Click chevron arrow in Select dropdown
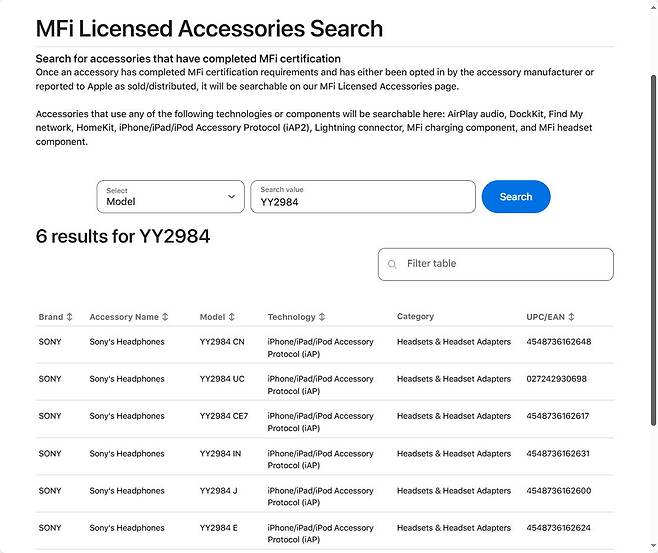The height and width of the screenshot is (553, 658). pos(231,197)
